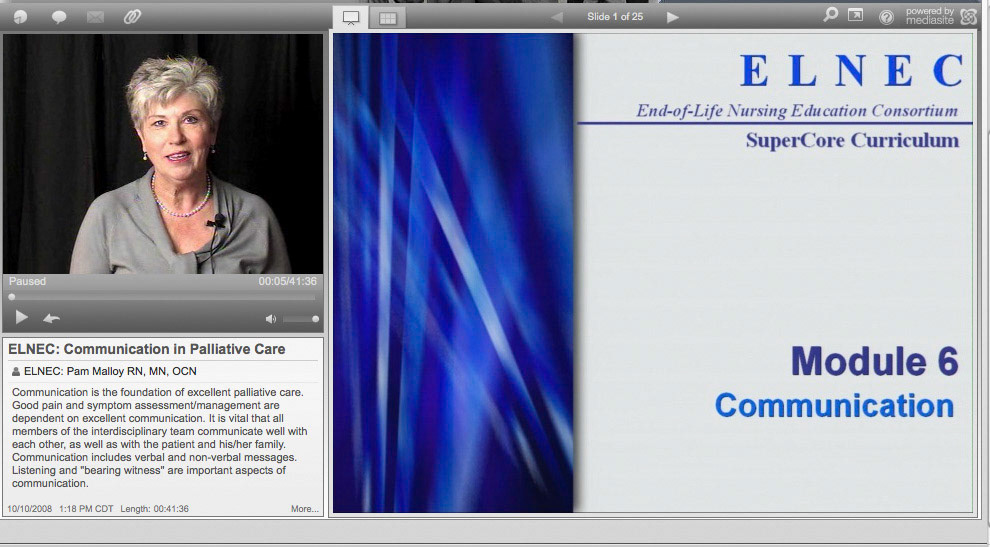990x547 pixels.
Task: Switch to slide thumbnails grid view
Action: click(x=388, y=18)
